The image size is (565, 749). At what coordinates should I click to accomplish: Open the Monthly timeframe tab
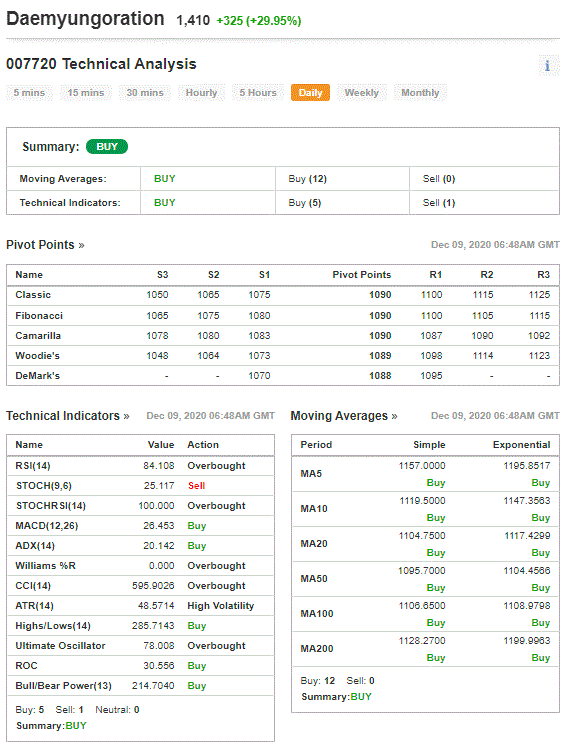coord(420,93)
